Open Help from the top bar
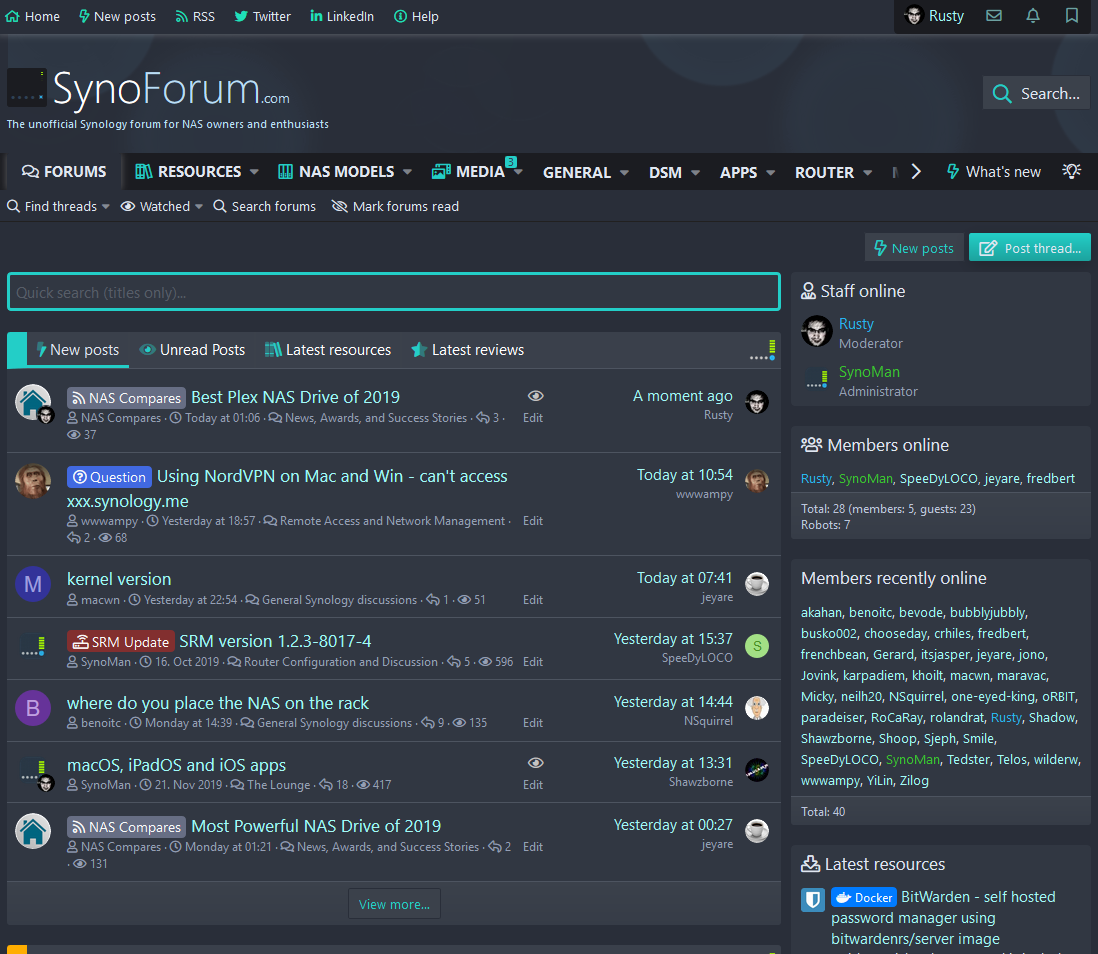This screenshot has width=1098, height=954. [416, 16]
